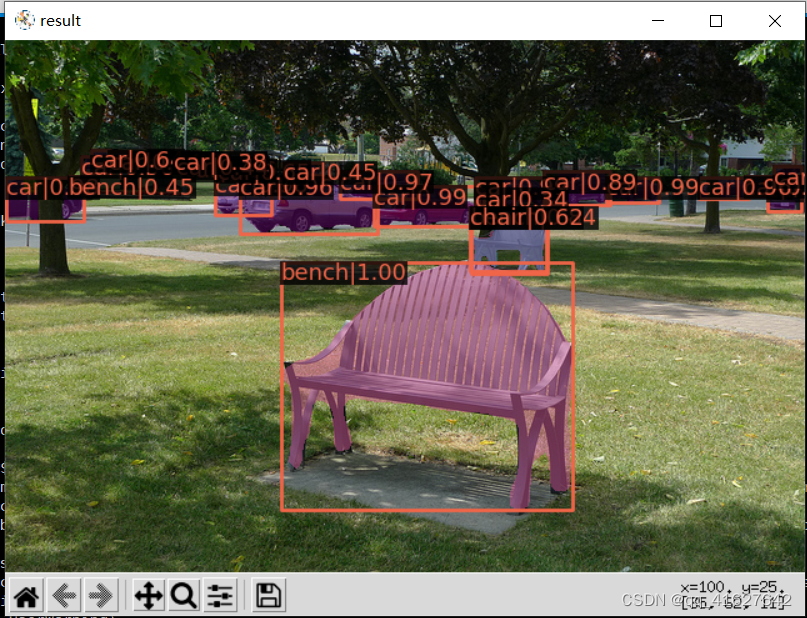
Task: Click the bench|1.00 detection label
Action: (x=343, y=271)
